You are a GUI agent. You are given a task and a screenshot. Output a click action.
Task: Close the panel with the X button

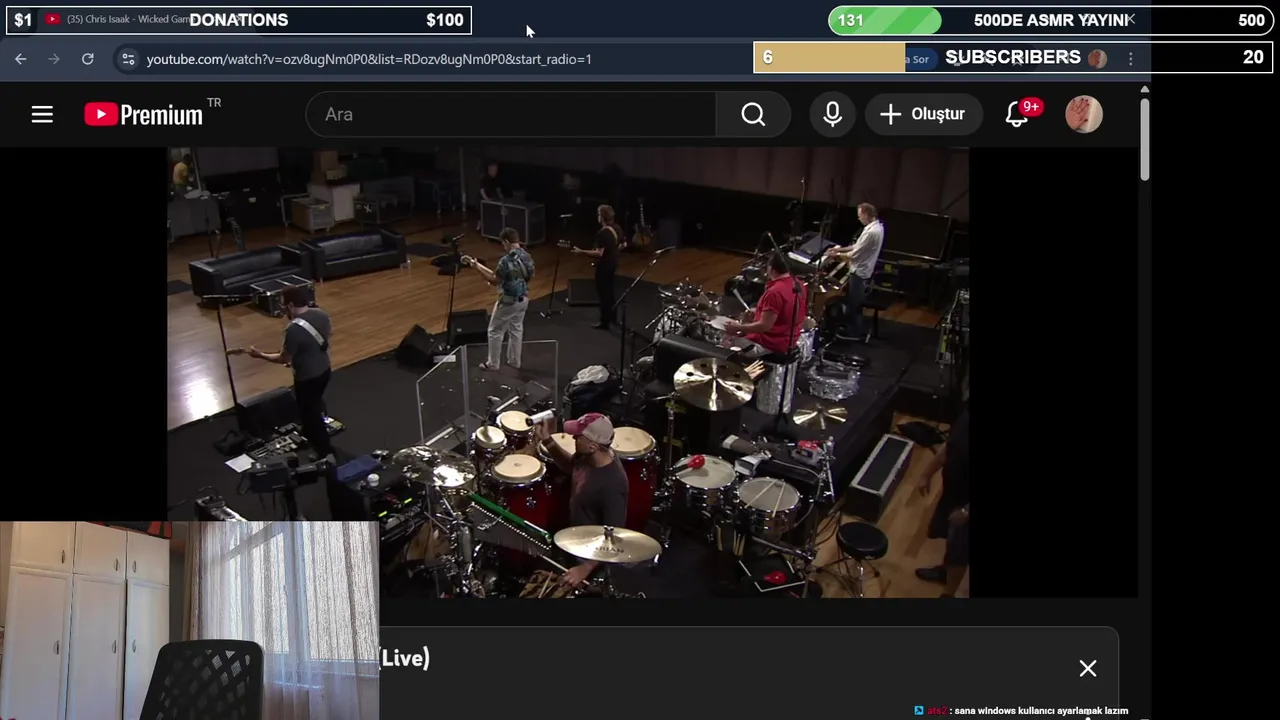(x=1088, y=668)
